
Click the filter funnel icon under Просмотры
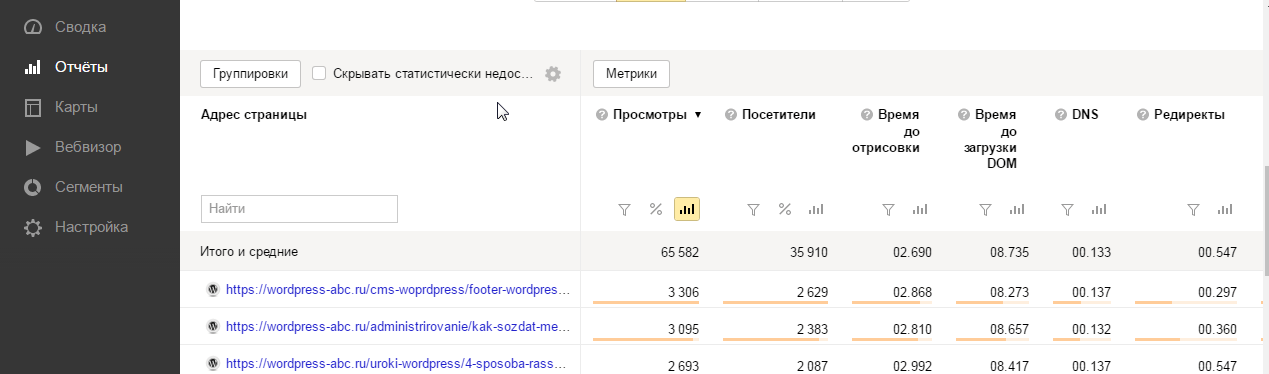pyautogui.click(x=624, y=209)
